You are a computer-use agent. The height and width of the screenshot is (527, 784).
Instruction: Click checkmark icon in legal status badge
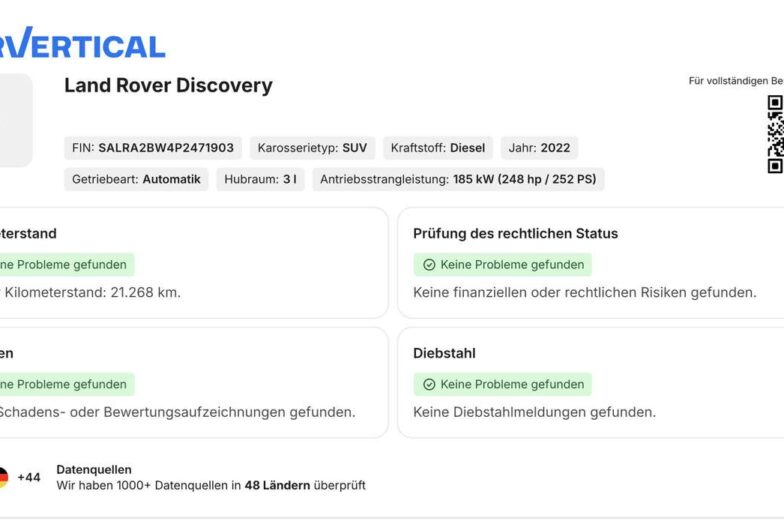429,264
